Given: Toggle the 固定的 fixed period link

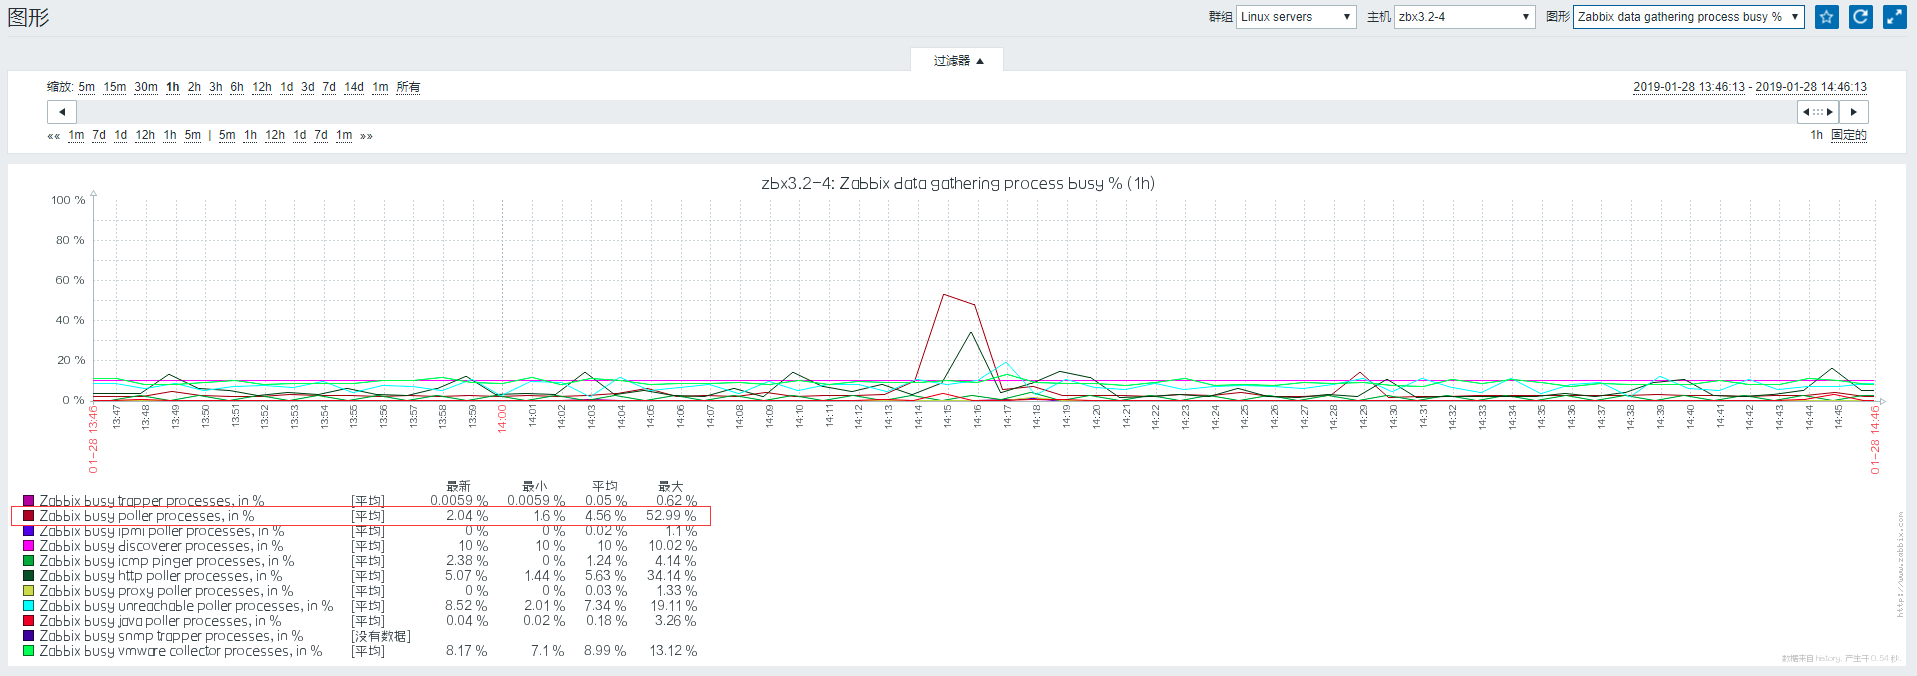Looking at the screenshot, I should coord(1849,135).
